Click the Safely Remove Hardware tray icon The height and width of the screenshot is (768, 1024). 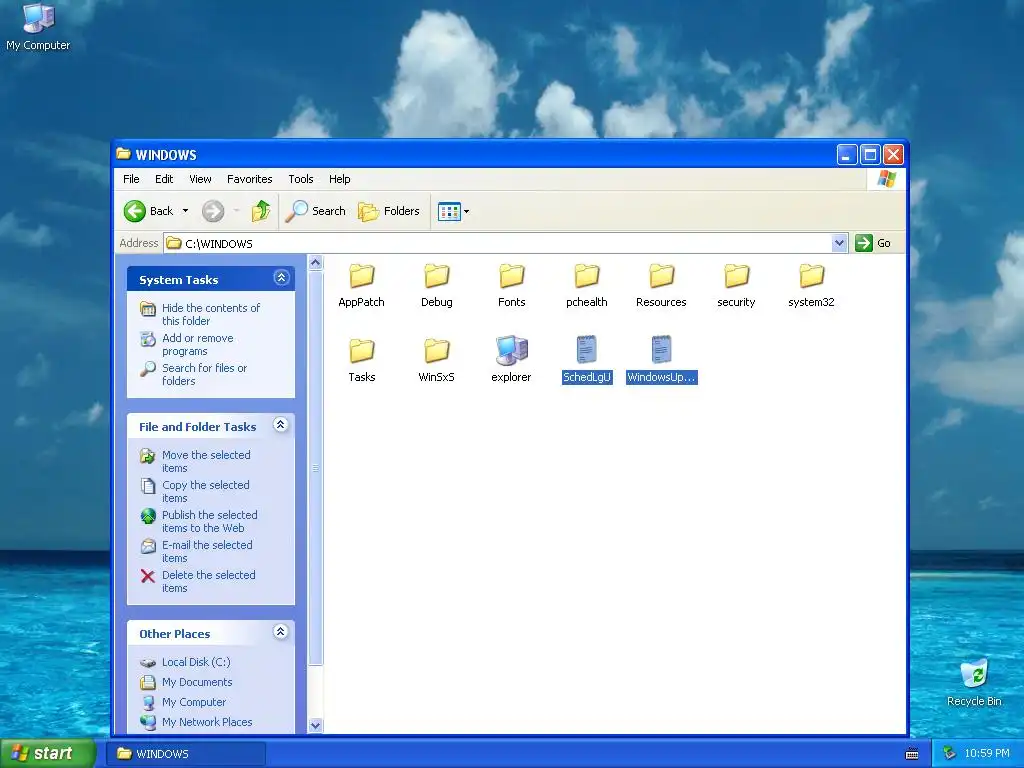pos(950,754)
